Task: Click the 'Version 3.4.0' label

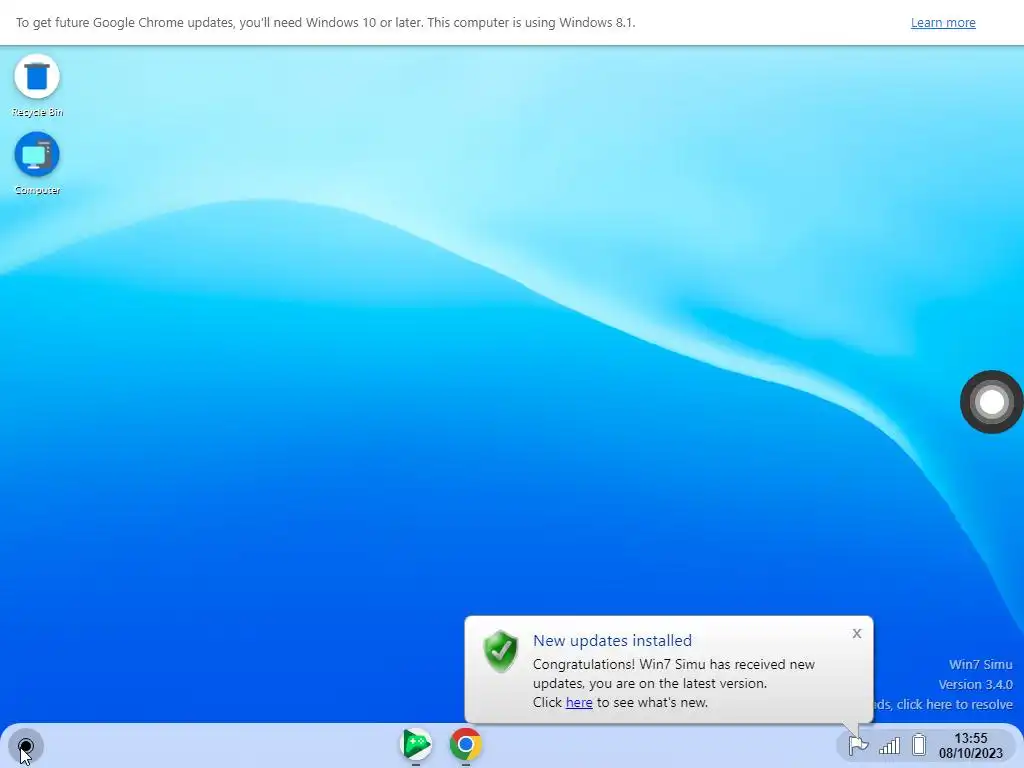Action: (975, 684)
